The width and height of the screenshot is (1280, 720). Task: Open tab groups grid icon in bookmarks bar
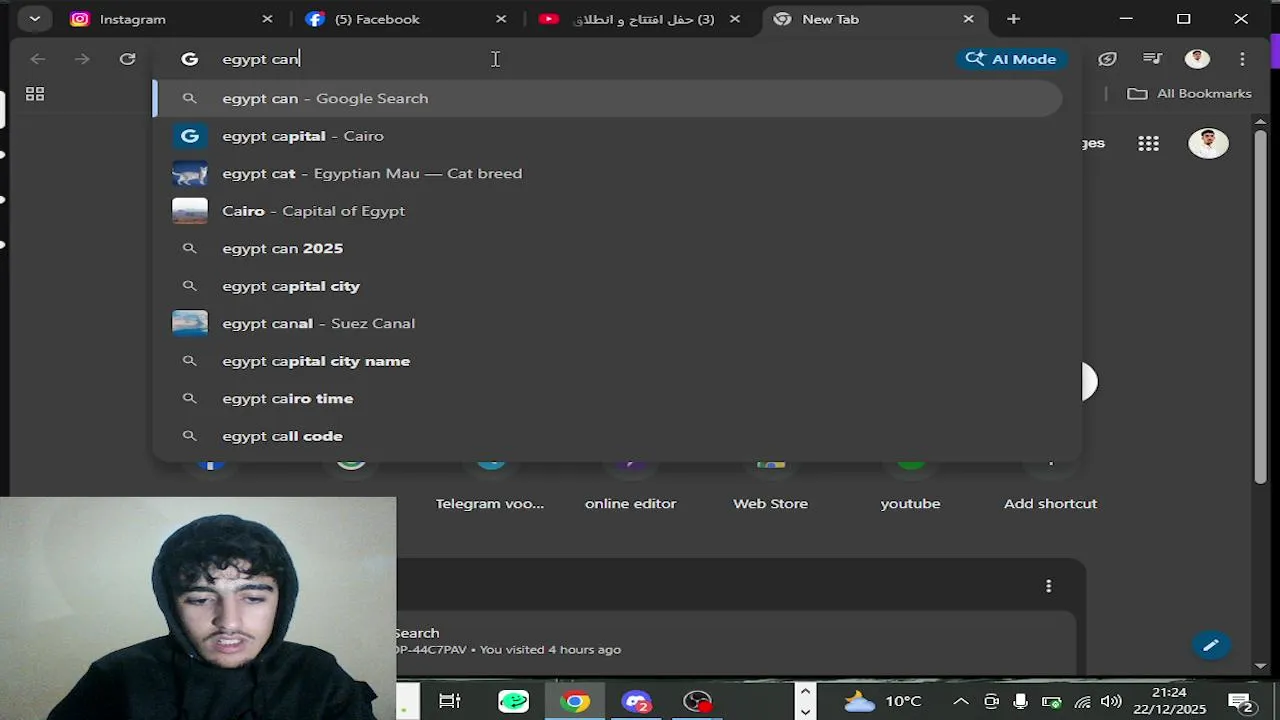pos(35,94)
